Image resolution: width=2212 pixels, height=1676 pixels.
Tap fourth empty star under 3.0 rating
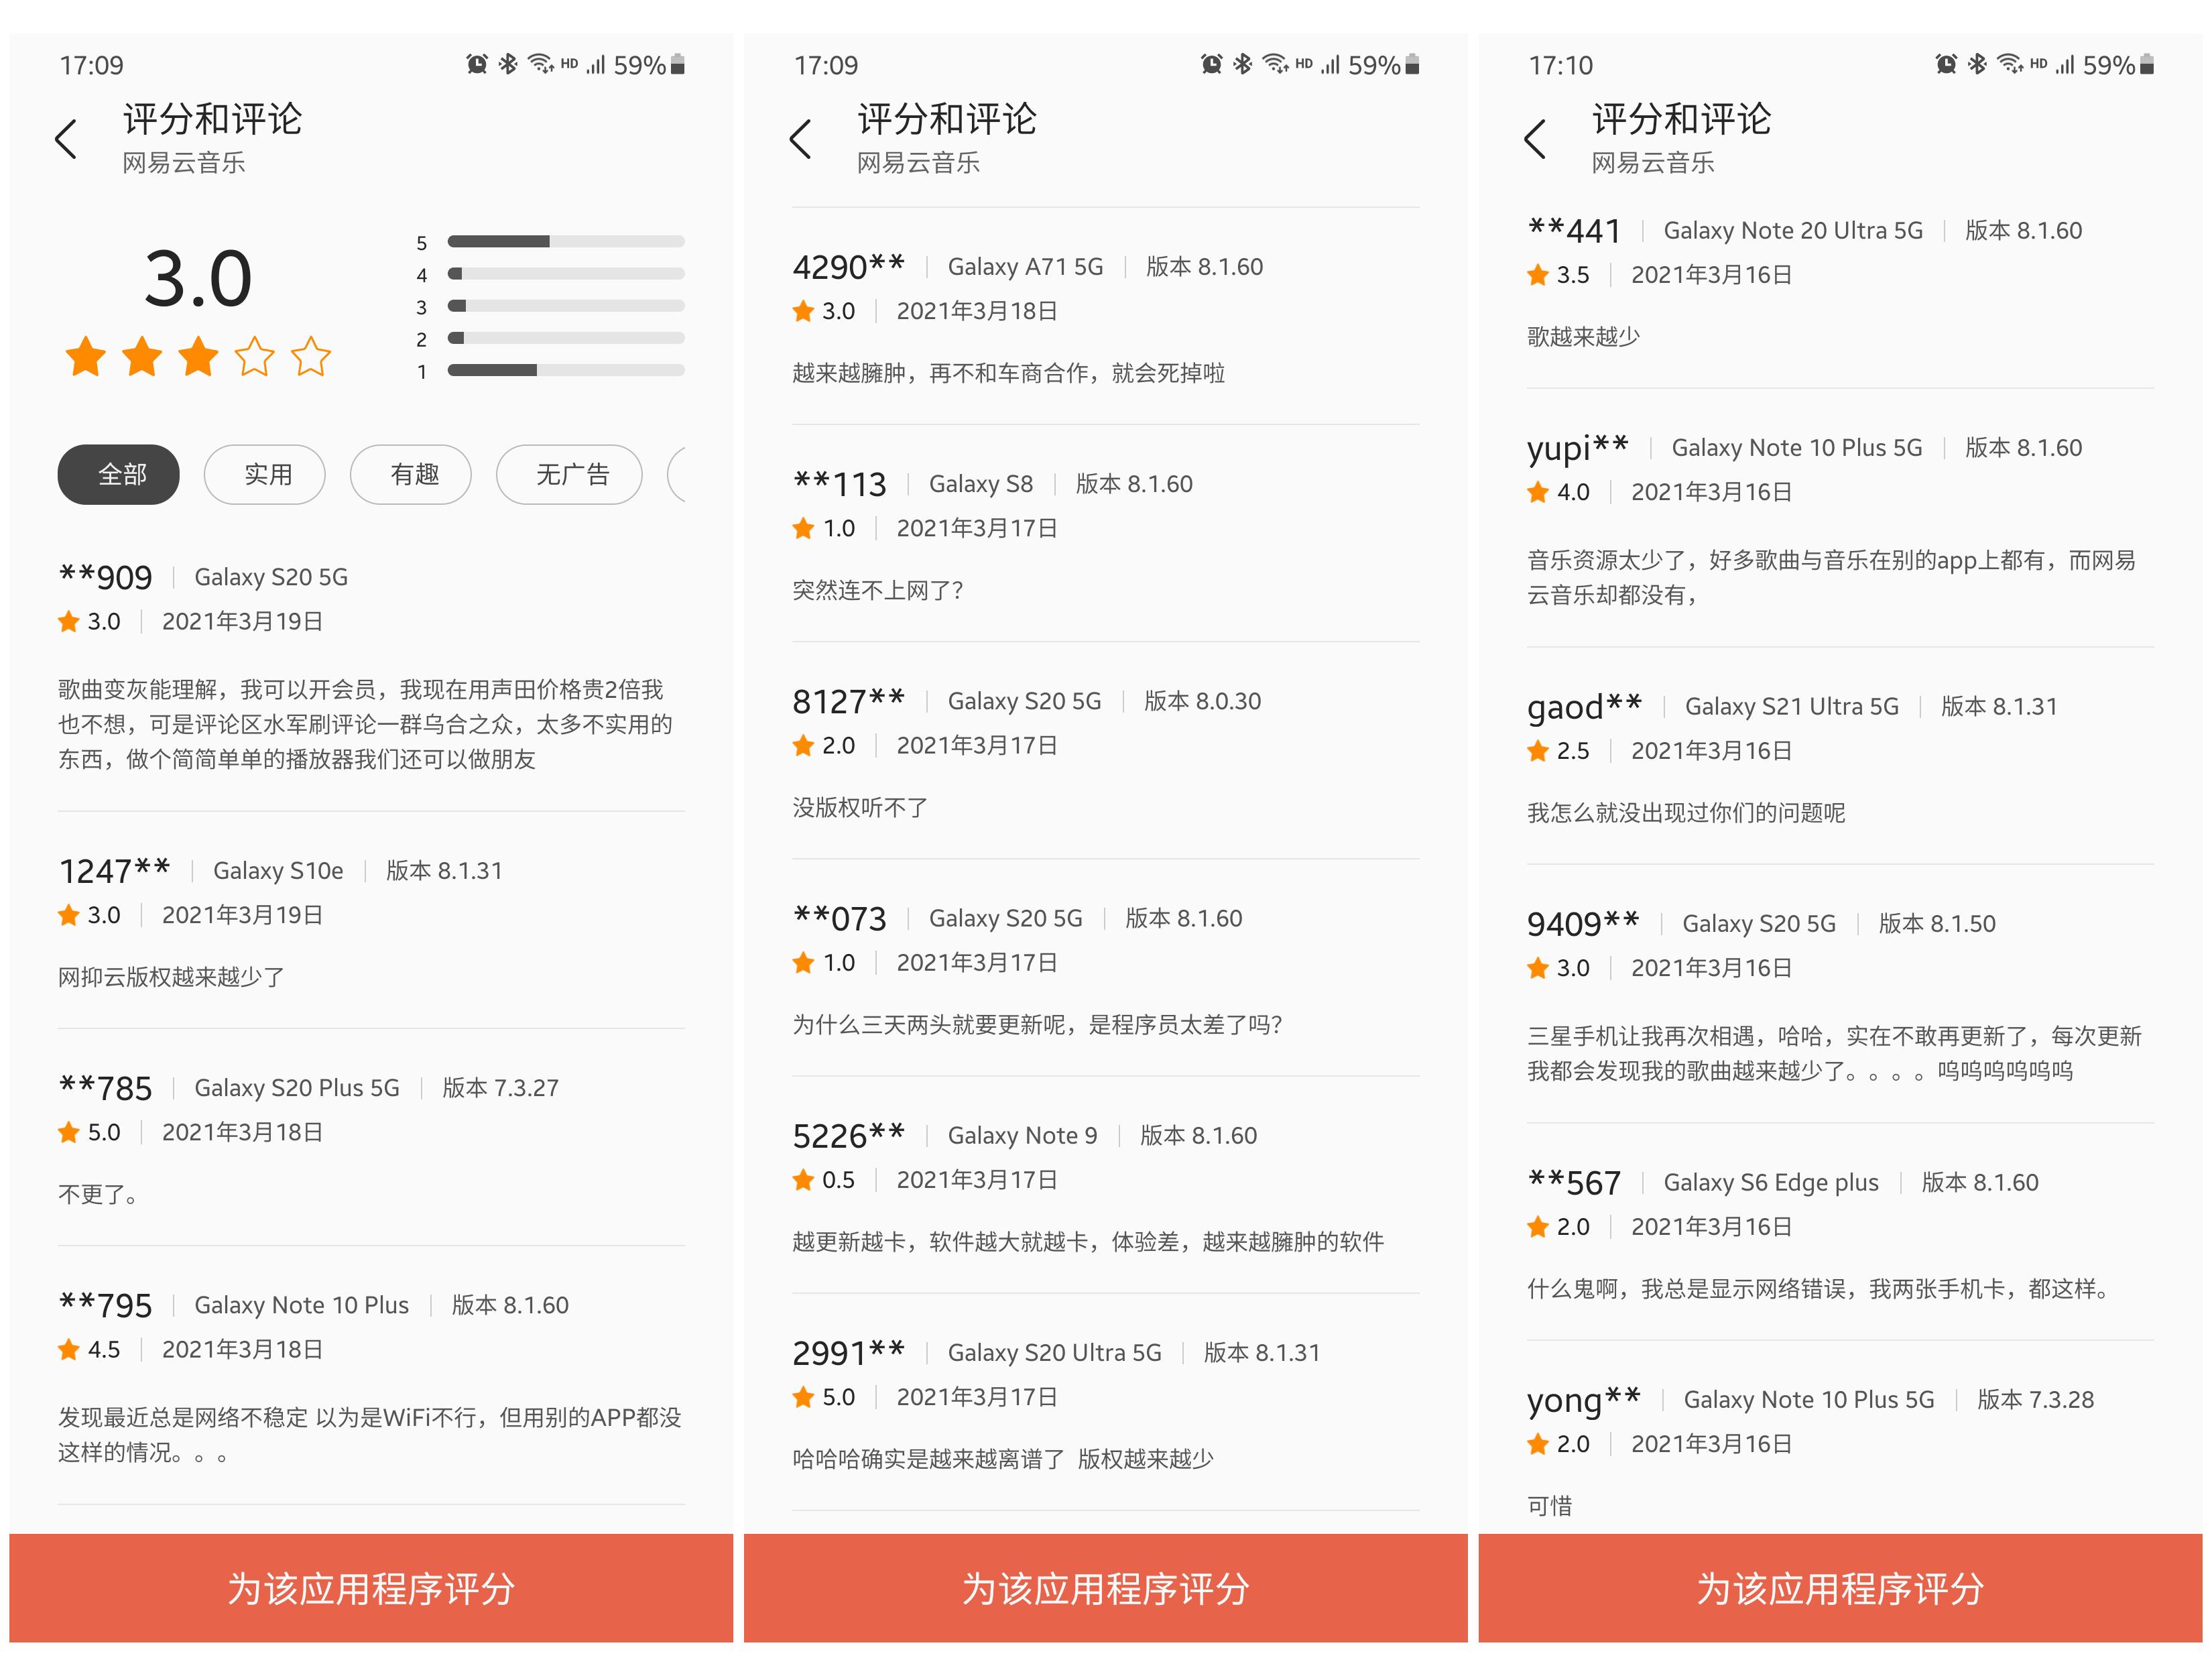point(255,357)
